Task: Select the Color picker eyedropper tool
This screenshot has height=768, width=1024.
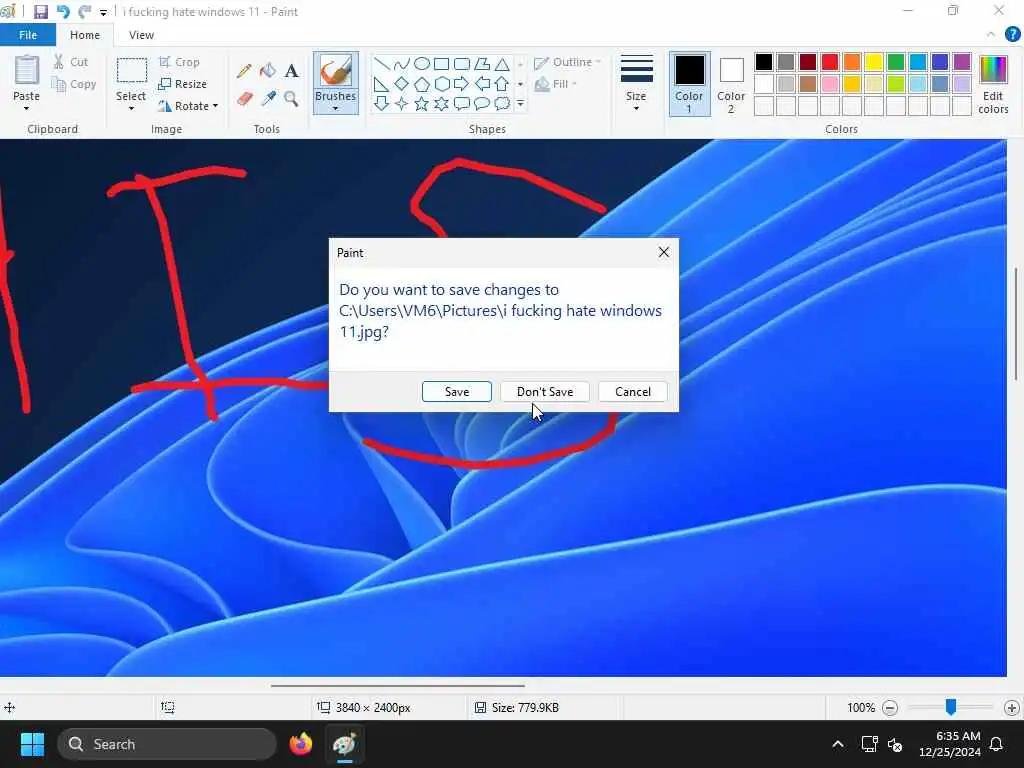Action: [x=268, y=99]
